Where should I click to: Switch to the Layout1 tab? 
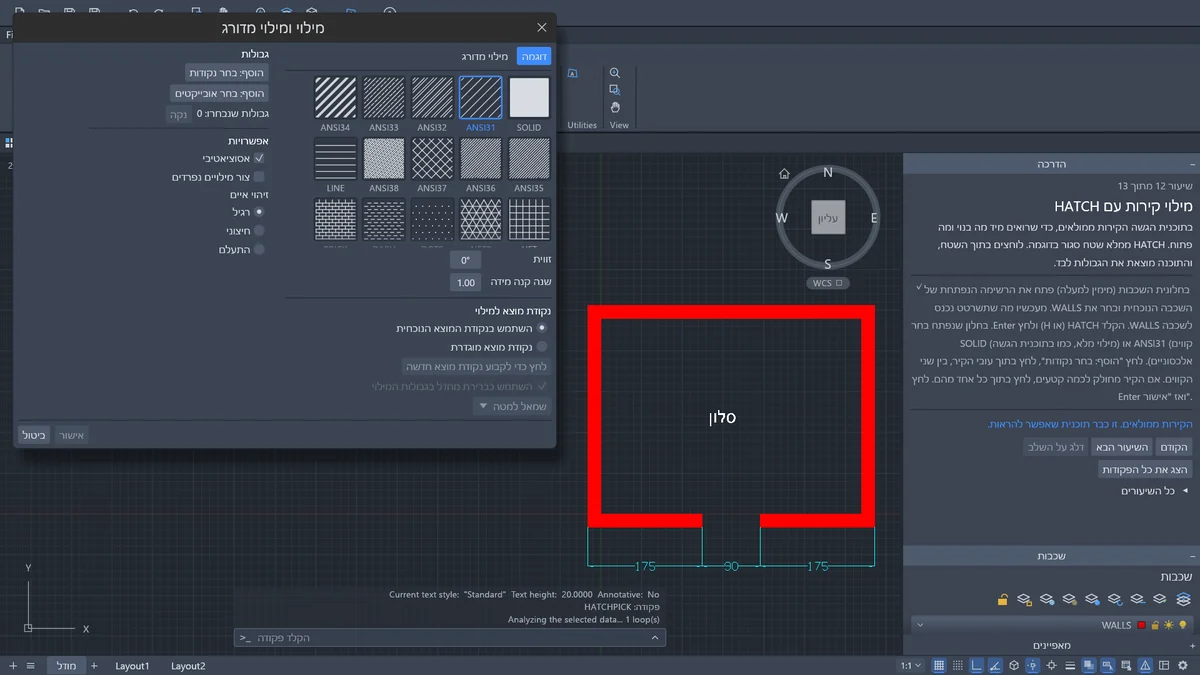pos(132,666)
